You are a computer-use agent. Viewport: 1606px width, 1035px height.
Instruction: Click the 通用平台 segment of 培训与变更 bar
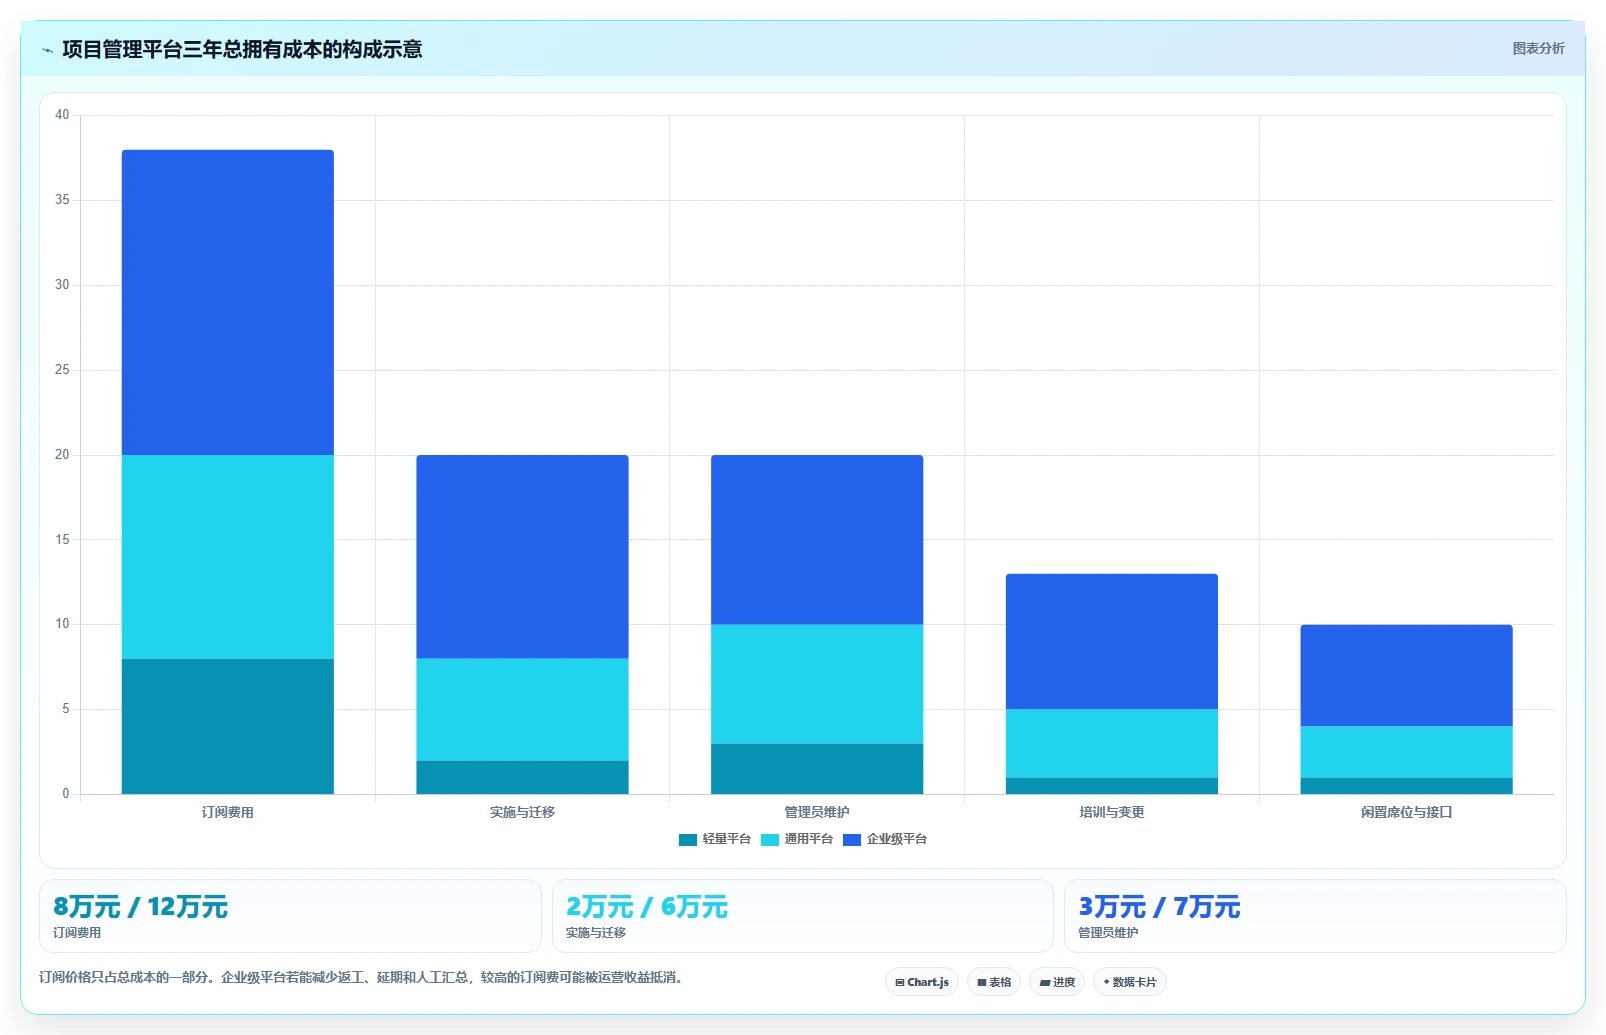1112,743
